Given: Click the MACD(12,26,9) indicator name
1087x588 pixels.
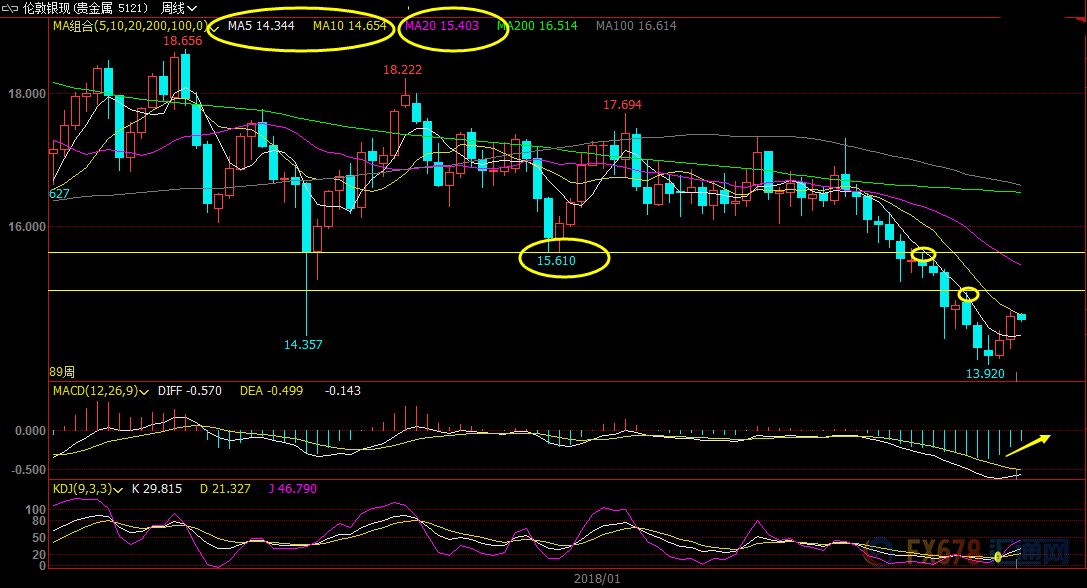Looking at the screenshot, I should 96,391.
